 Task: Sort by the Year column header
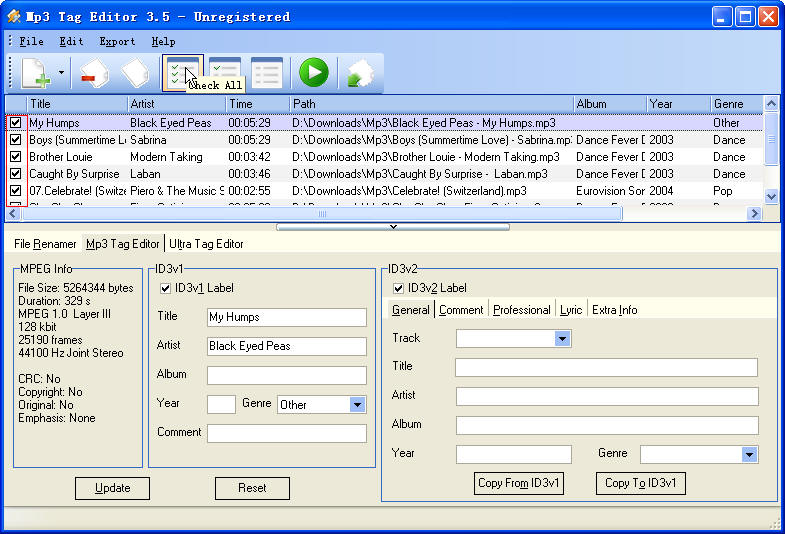678,104
